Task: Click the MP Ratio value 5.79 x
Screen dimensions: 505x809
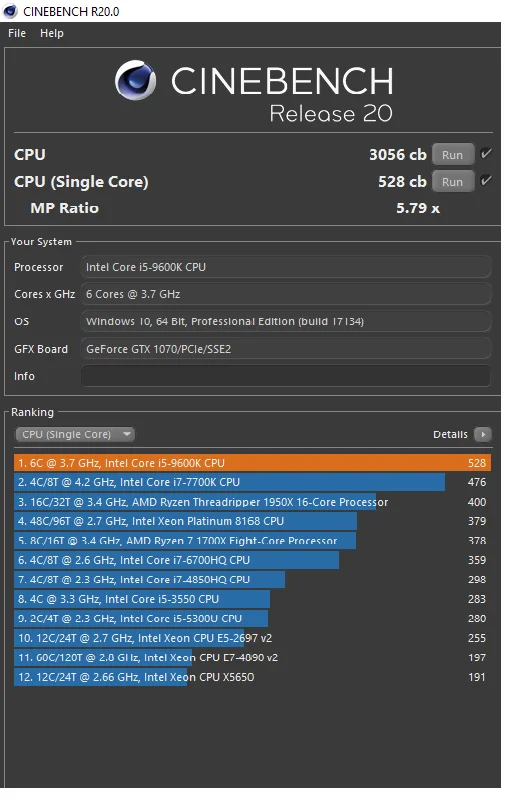Action: [418, 208]
